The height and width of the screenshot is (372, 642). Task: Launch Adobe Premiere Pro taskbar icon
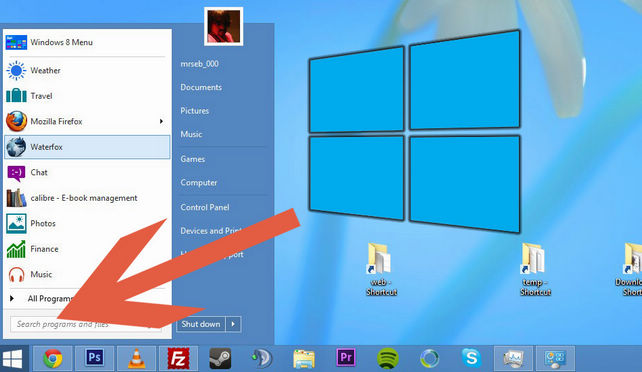point(346,358)
